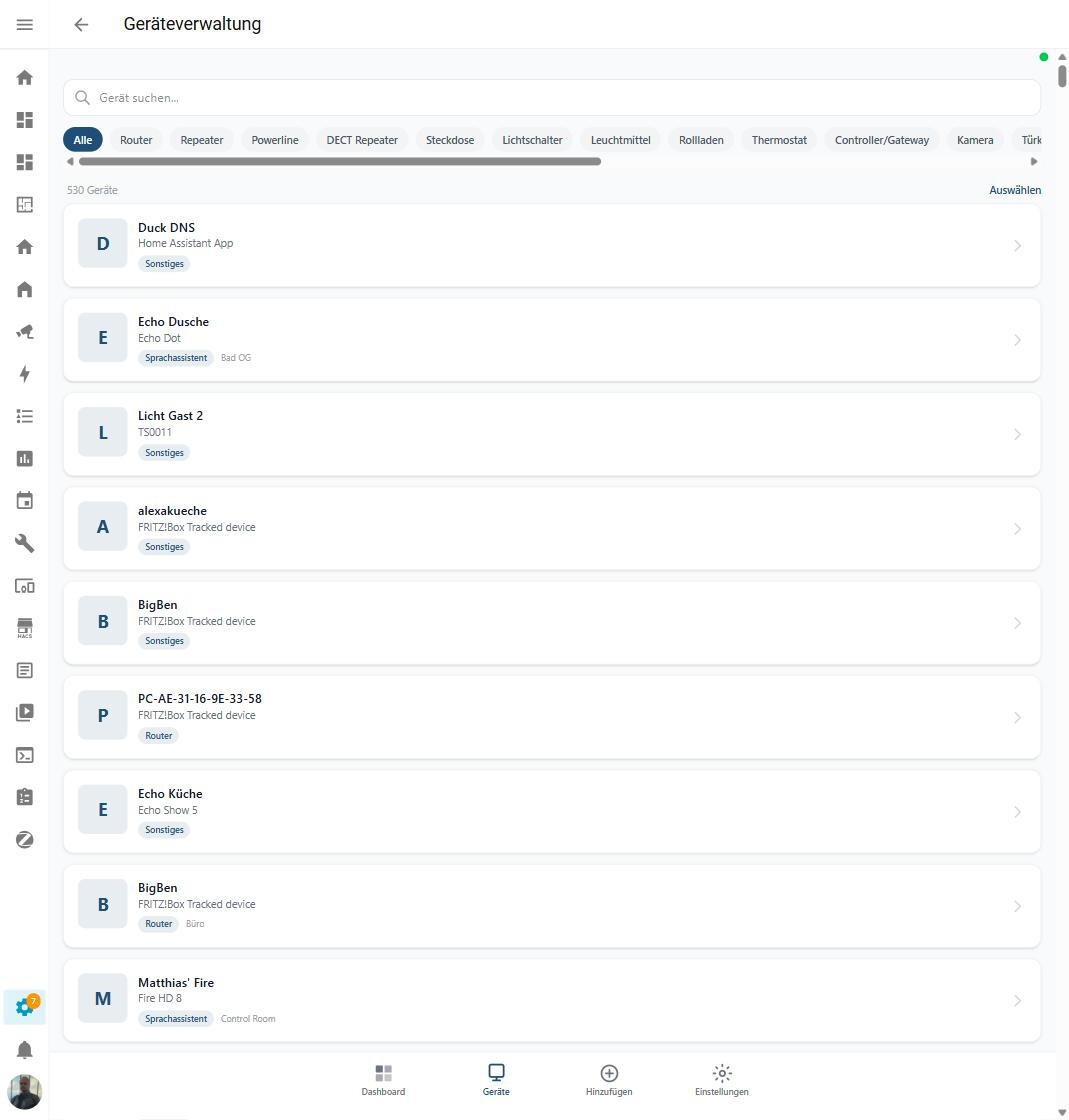Open the hamburger sidebar menu
This screenshot has height=1120, width=1069.
point(25,24)
